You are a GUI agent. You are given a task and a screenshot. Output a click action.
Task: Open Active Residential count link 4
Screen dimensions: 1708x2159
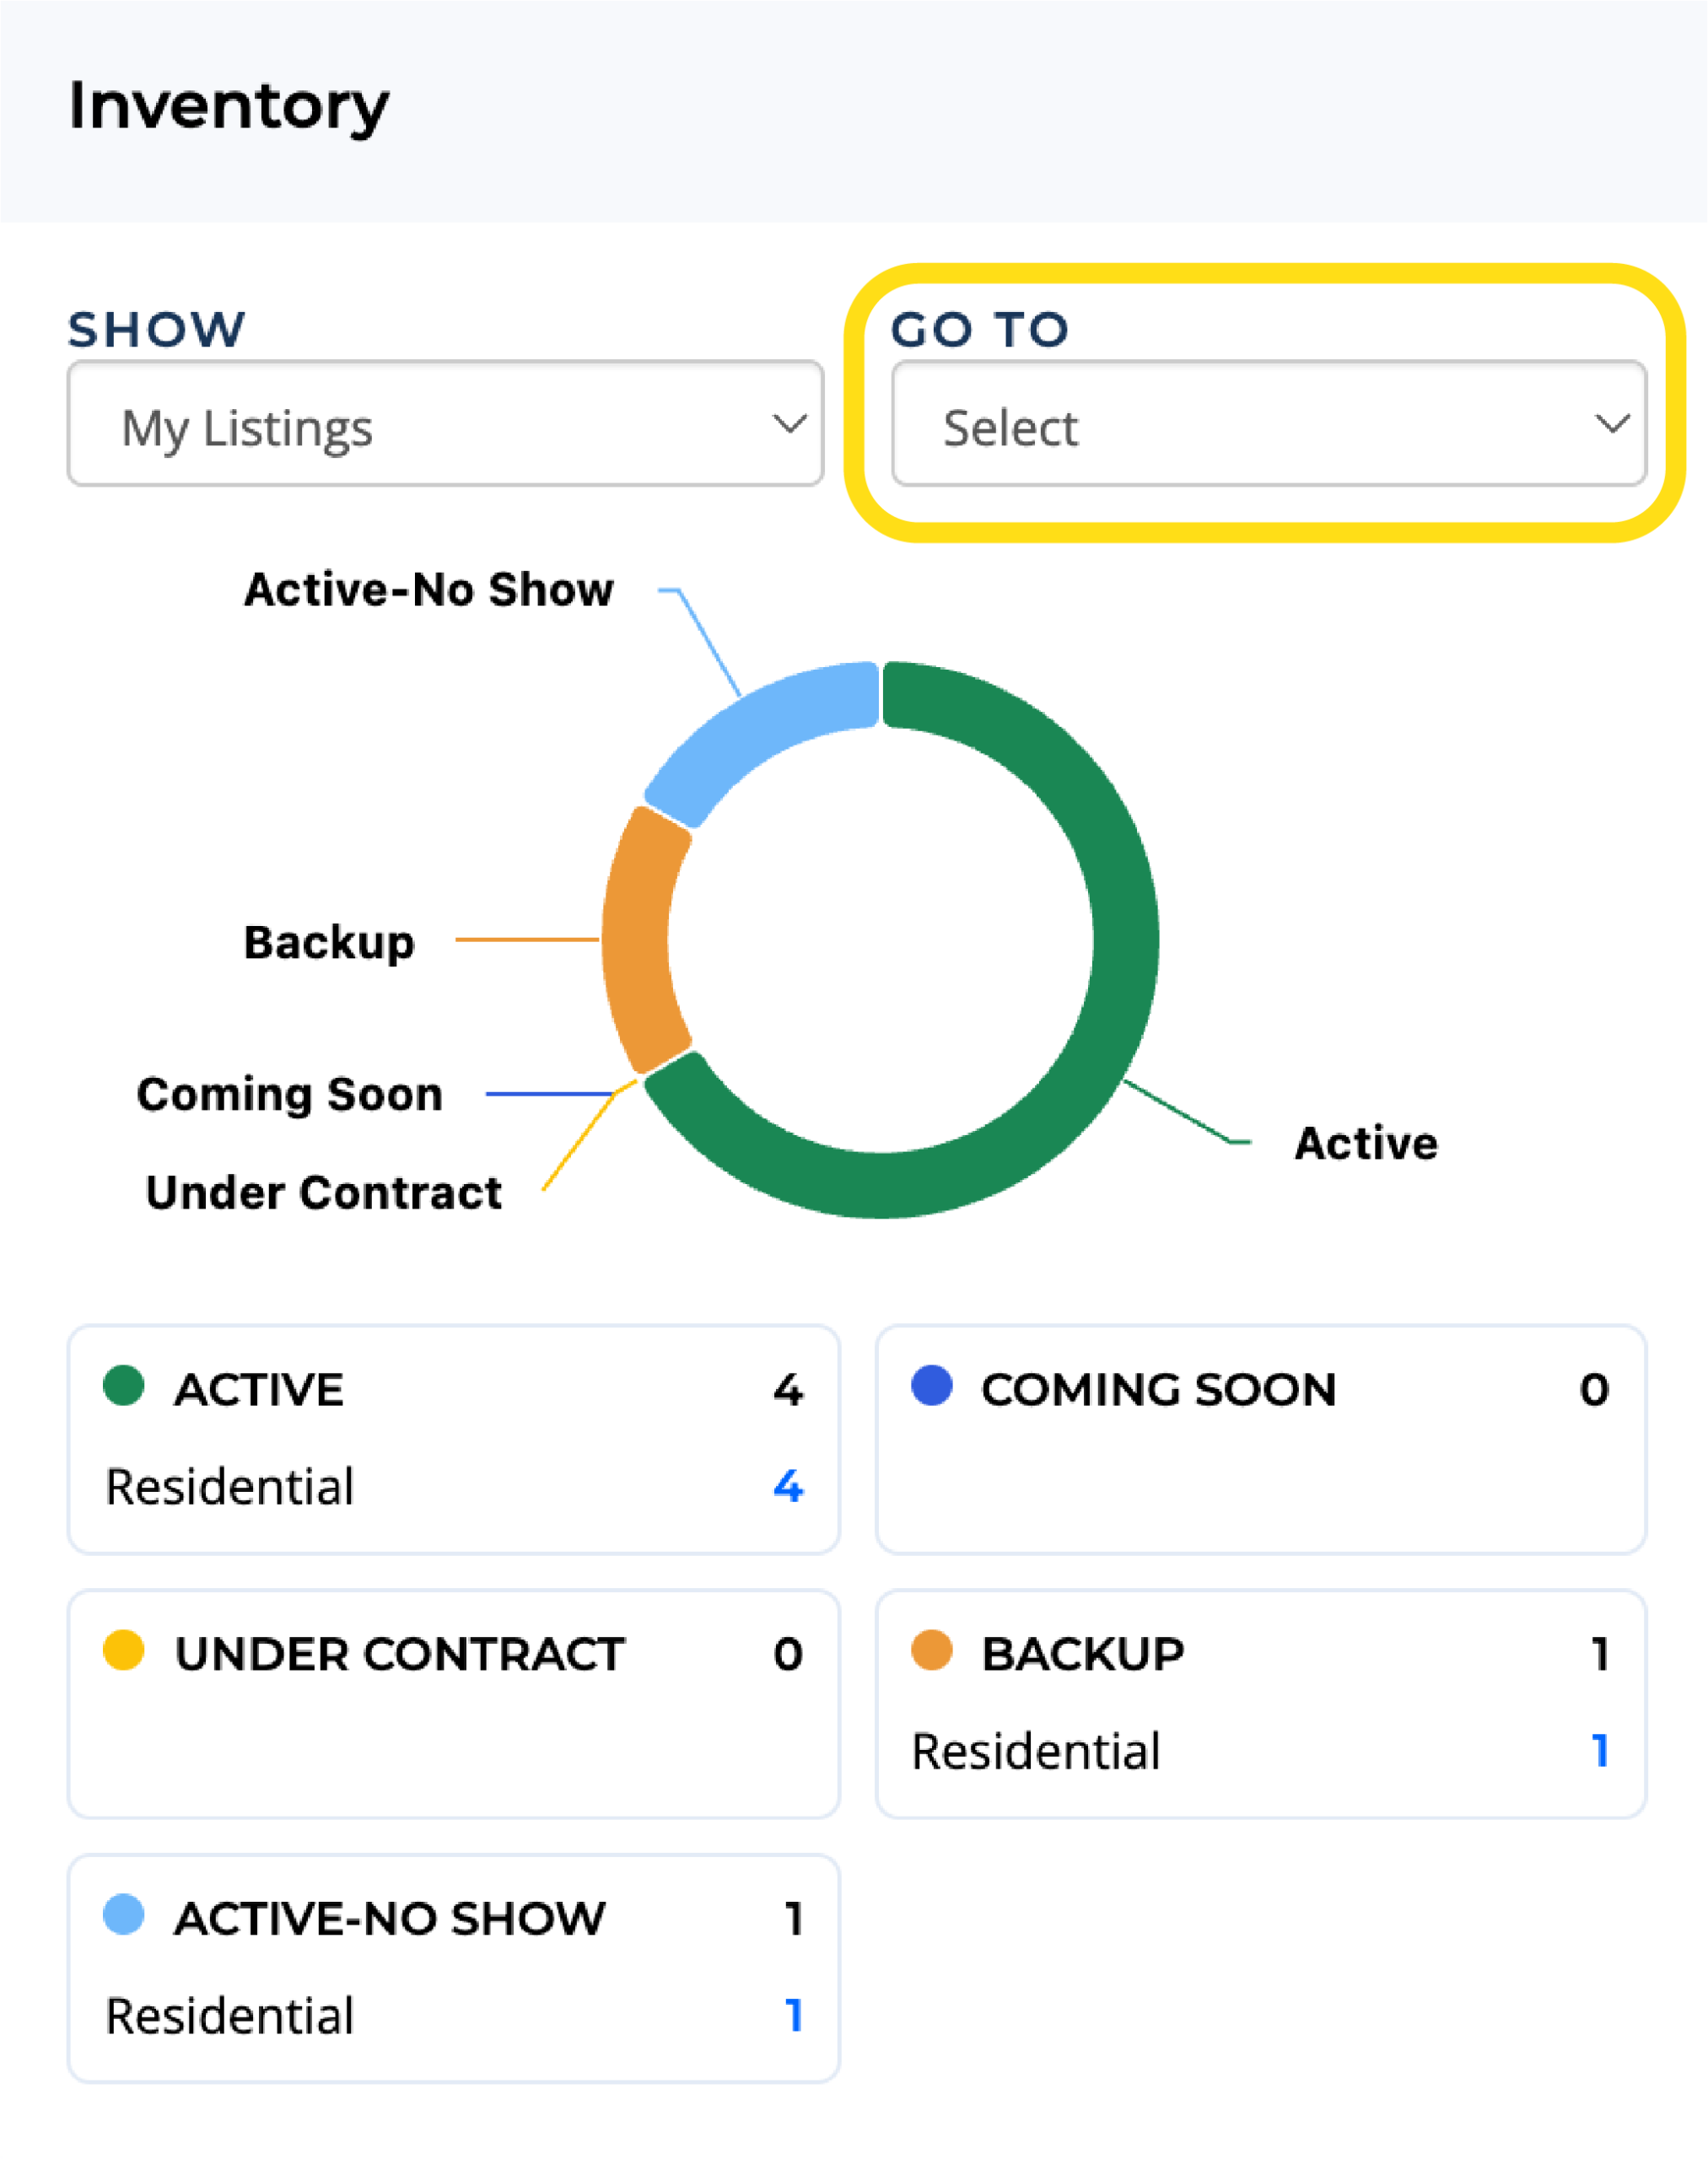click(788, 1485)
